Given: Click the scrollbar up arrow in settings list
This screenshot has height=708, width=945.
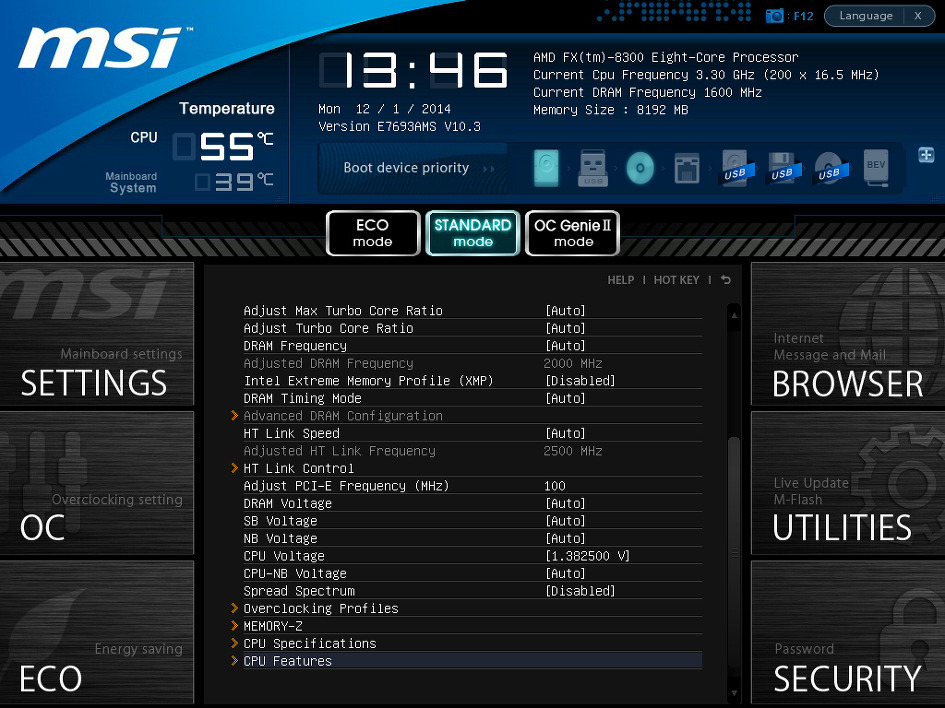Looking at the screenshot, I should (x=734, y=315).
